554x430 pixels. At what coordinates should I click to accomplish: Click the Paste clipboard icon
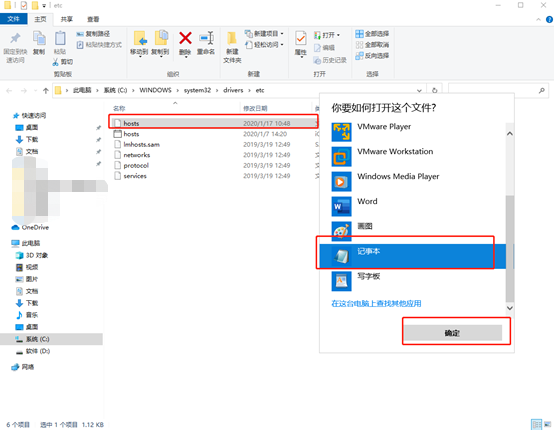click(60, 38)
